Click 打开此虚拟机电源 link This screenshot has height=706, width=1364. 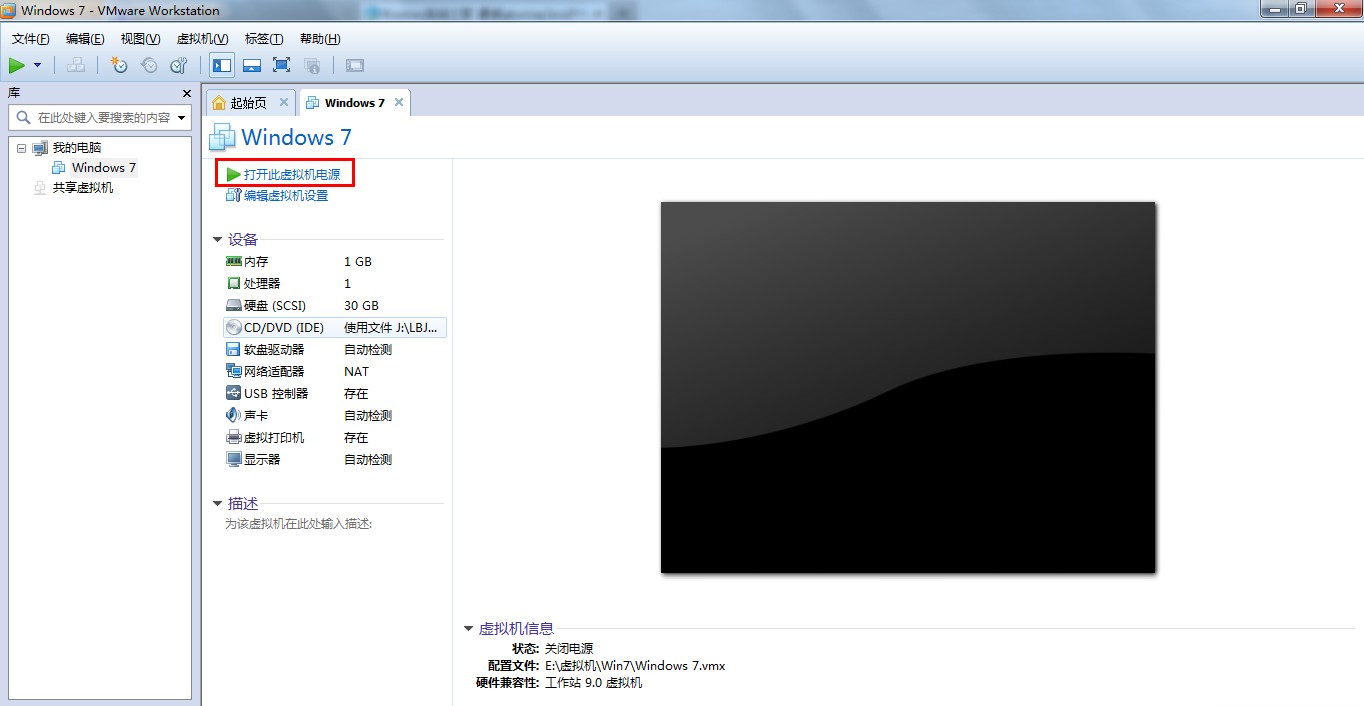click(291, 175)
